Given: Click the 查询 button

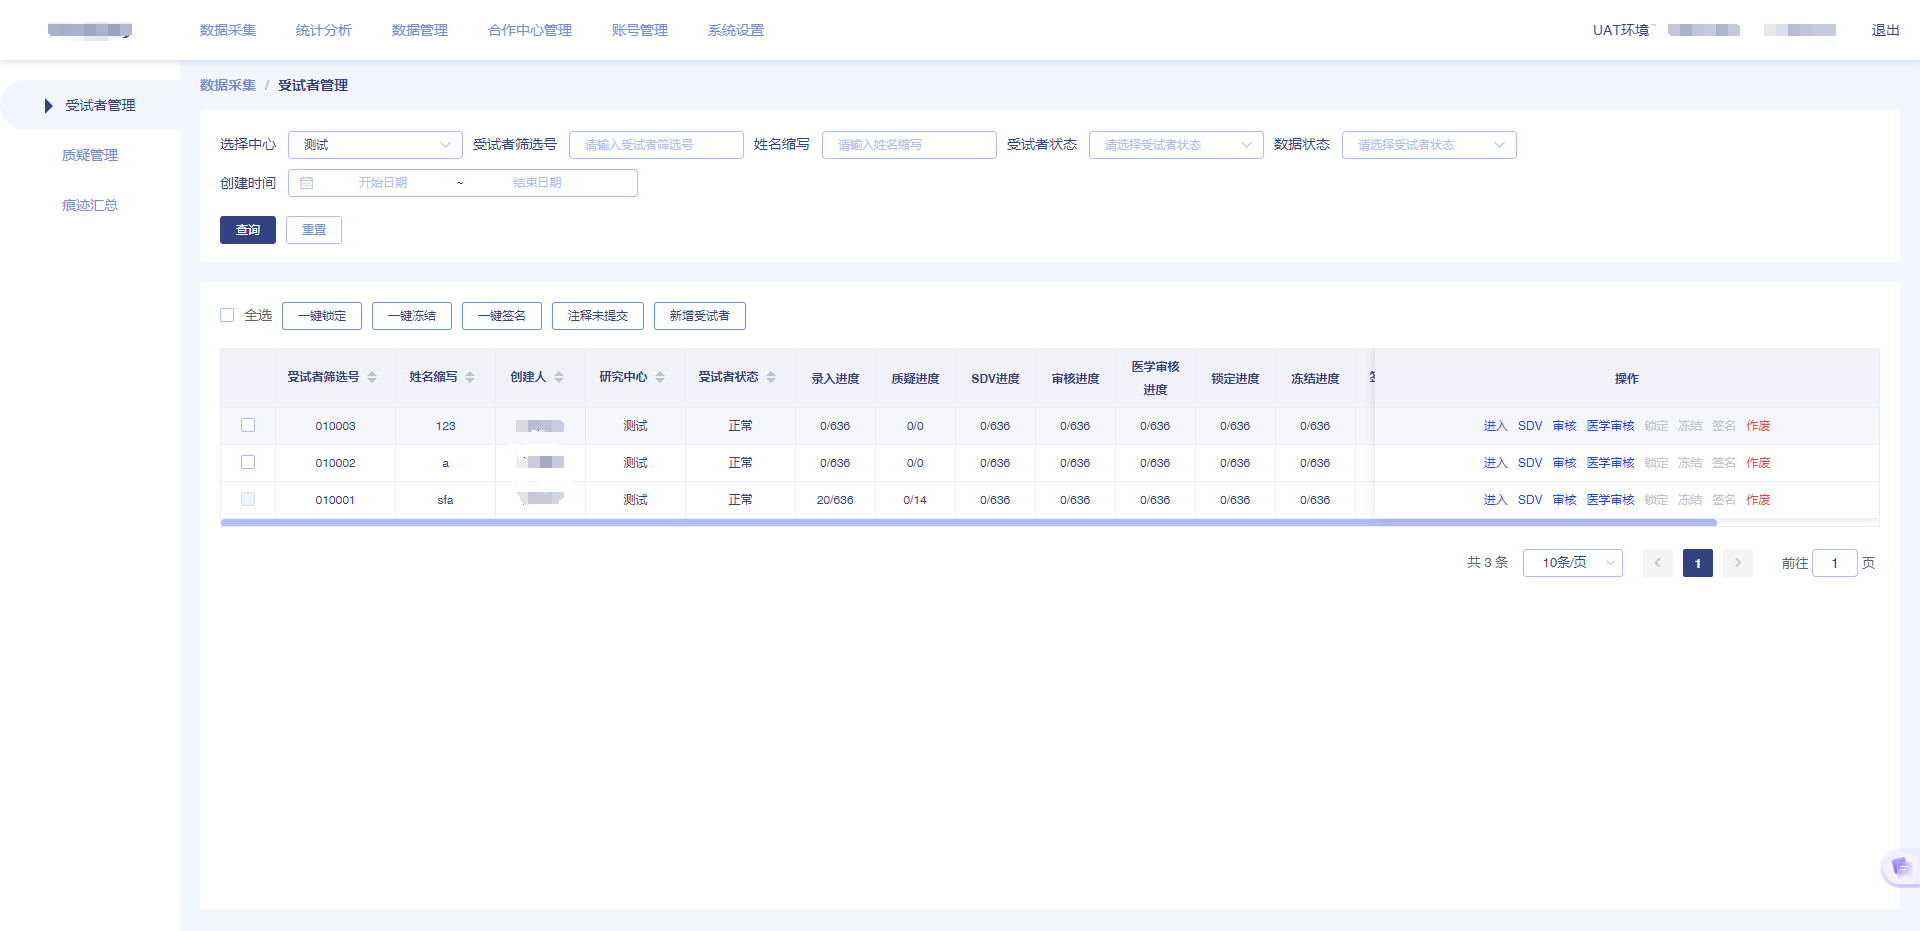Looking at the screenshot, I should point(248,230).
